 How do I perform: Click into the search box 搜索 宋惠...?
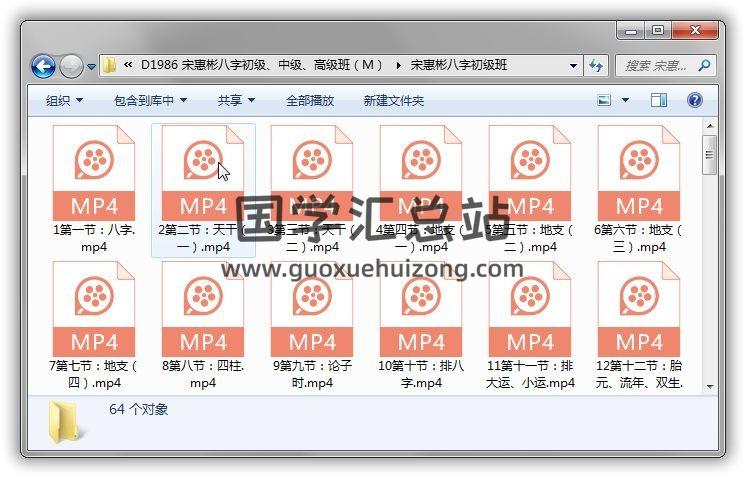pyautogui.click(x=656, y=66)
